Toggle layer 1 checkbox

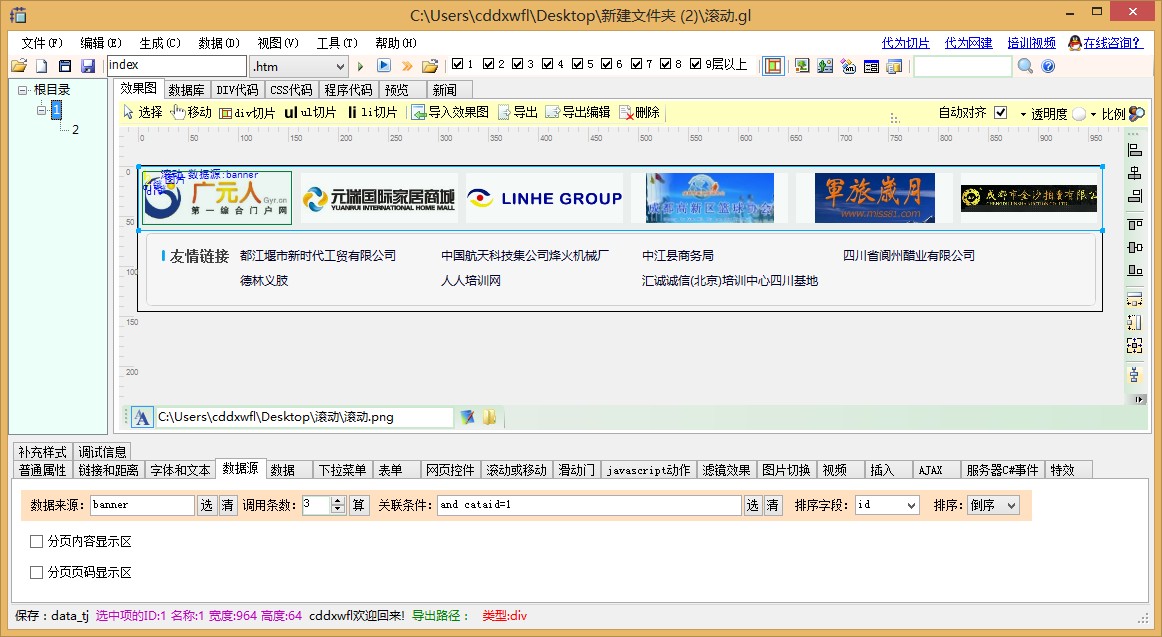coord(457,64)
